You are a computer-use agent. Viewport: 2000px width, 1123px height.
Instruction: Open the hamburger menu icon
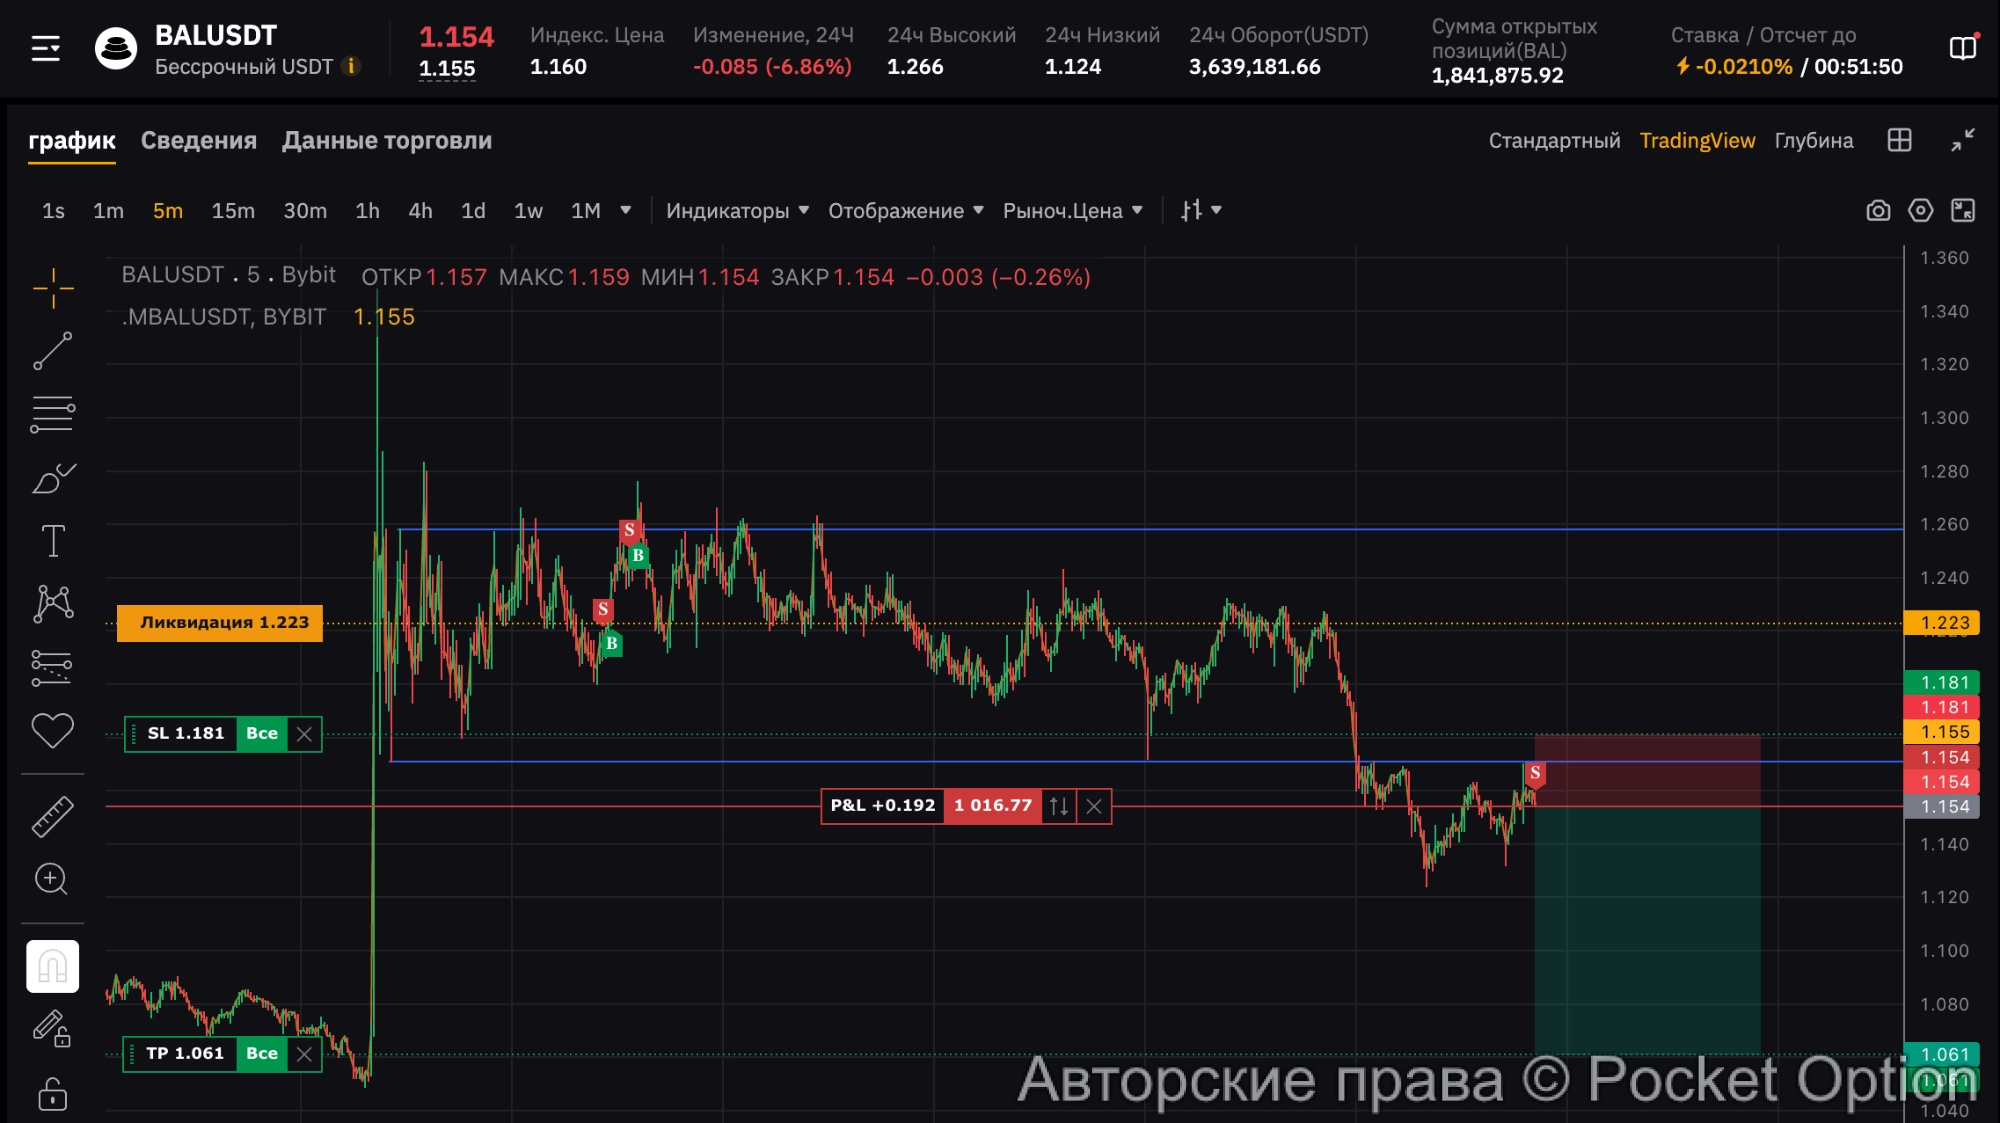pos(46,48)
